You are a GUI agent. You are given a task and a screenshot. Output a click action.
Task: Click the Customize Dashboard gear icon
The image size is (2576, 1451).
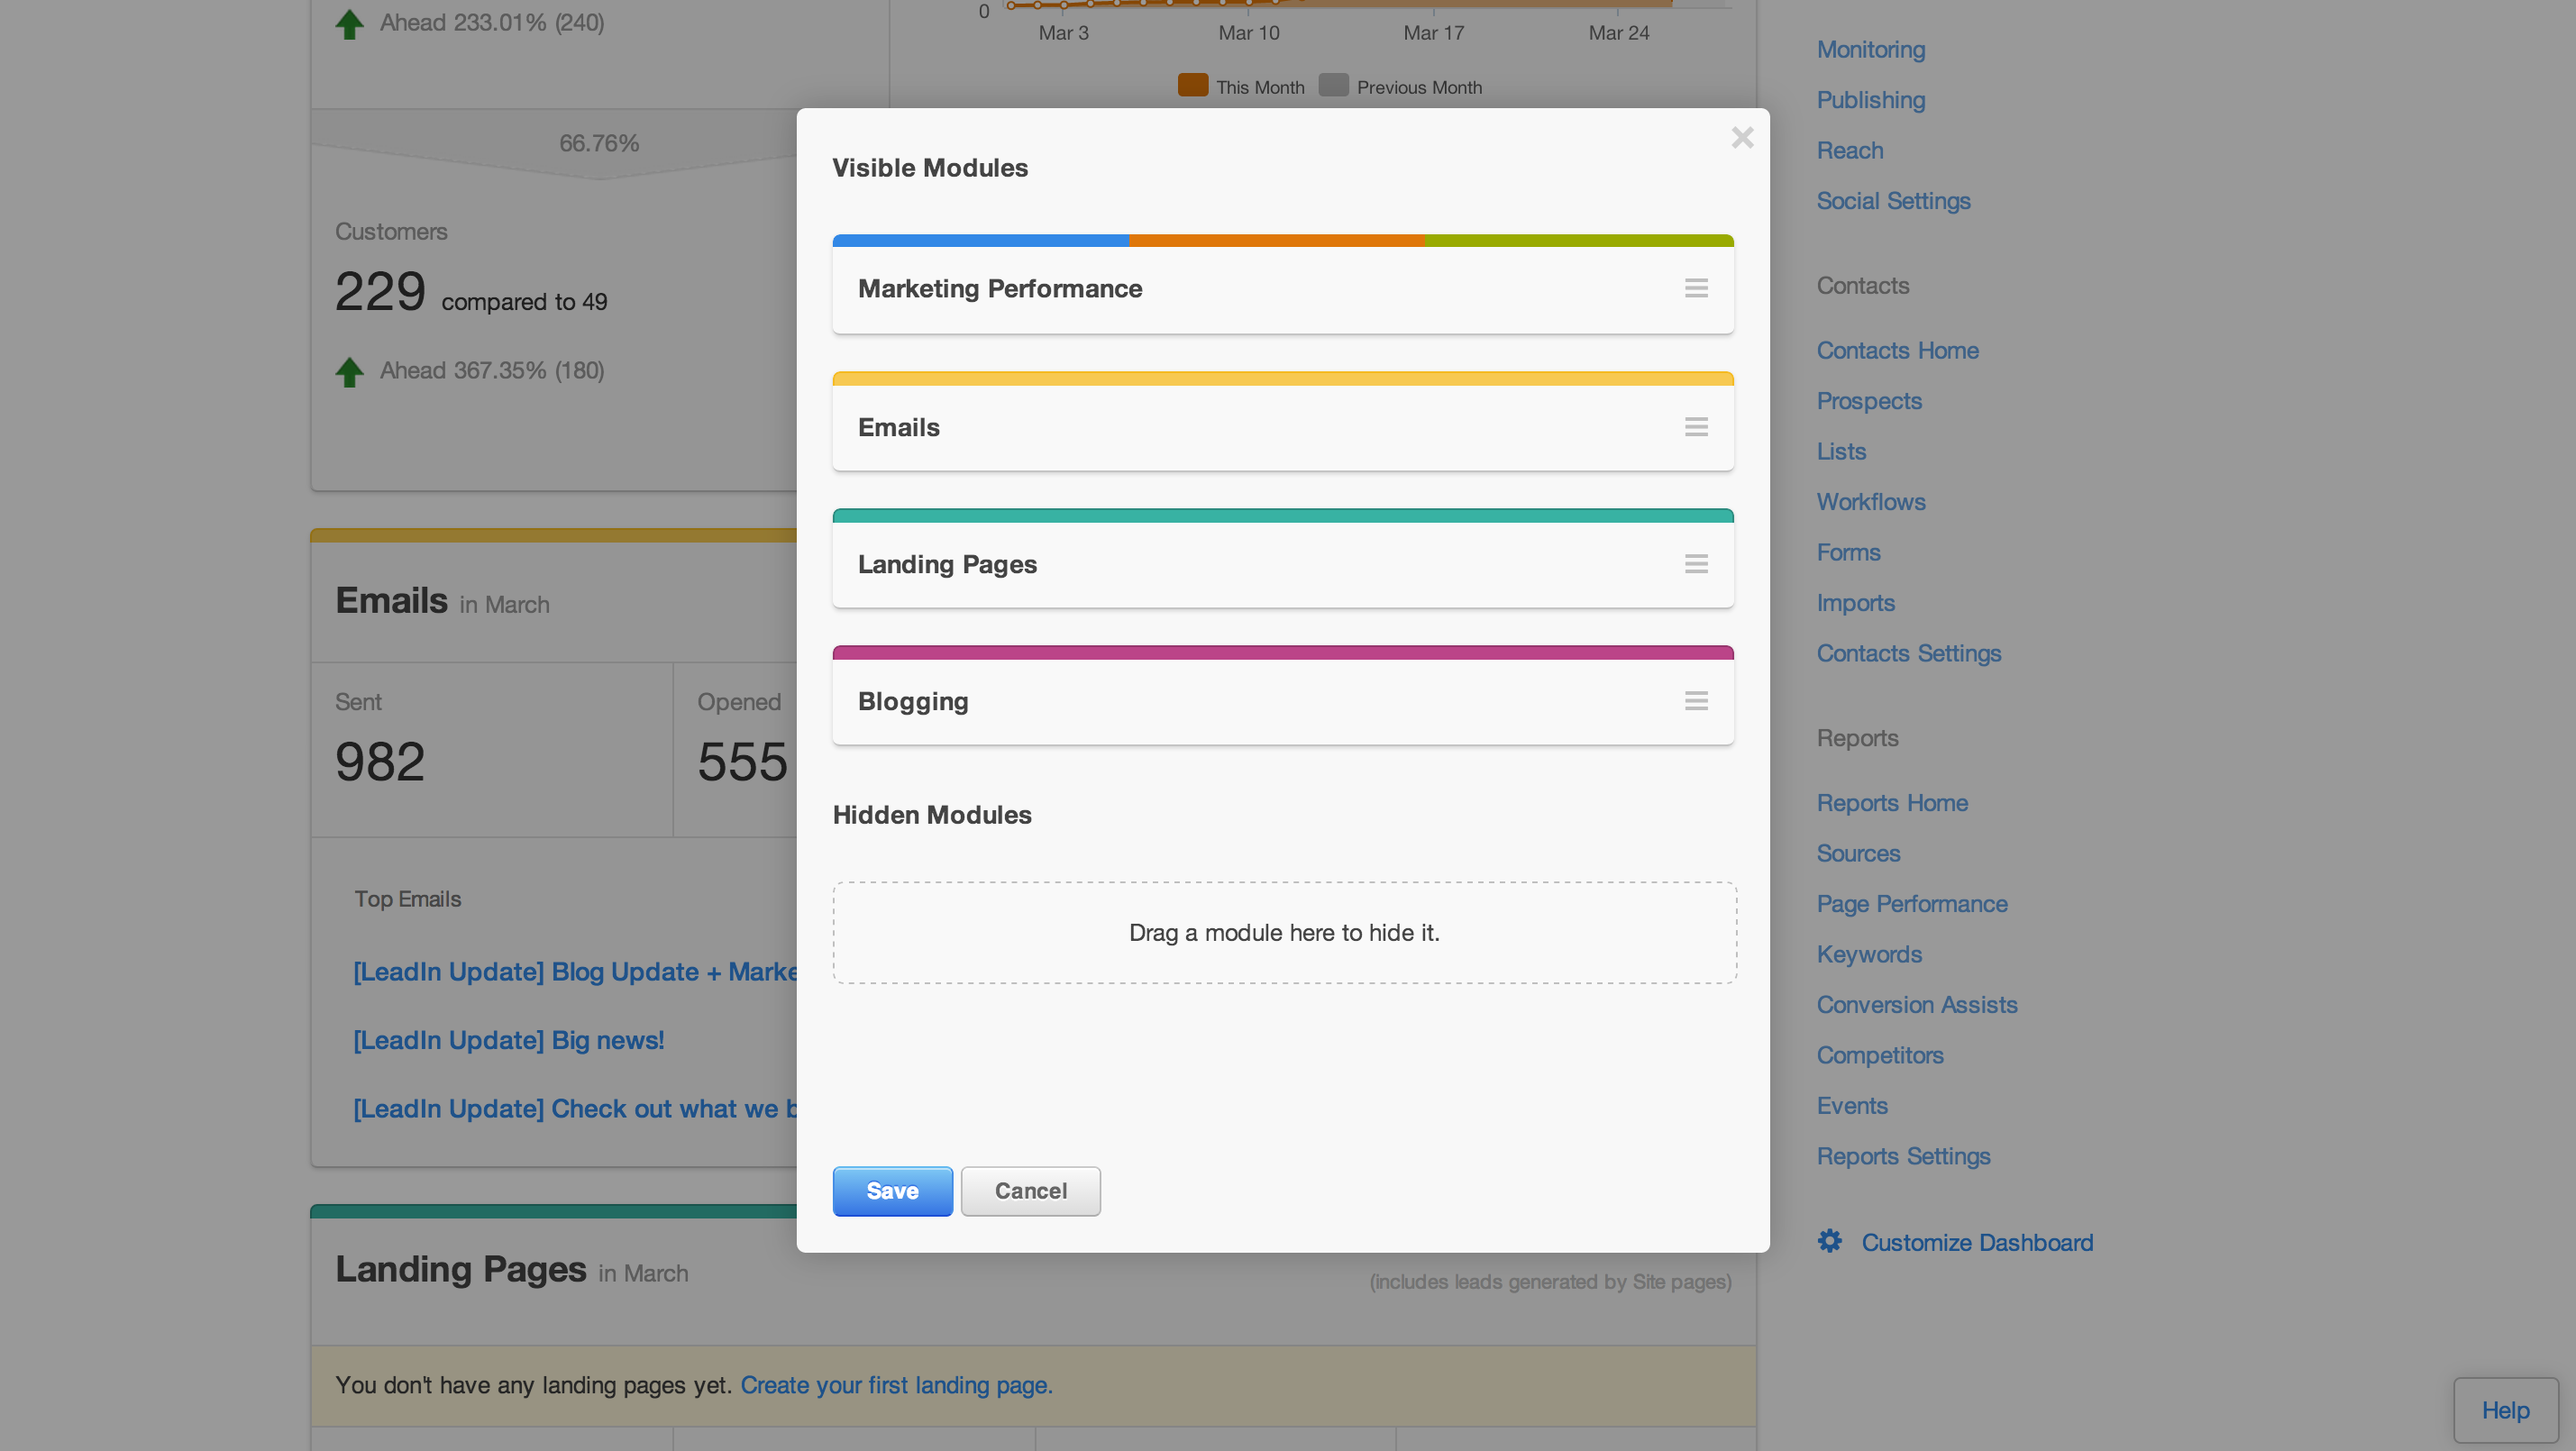(1829, 1241)
